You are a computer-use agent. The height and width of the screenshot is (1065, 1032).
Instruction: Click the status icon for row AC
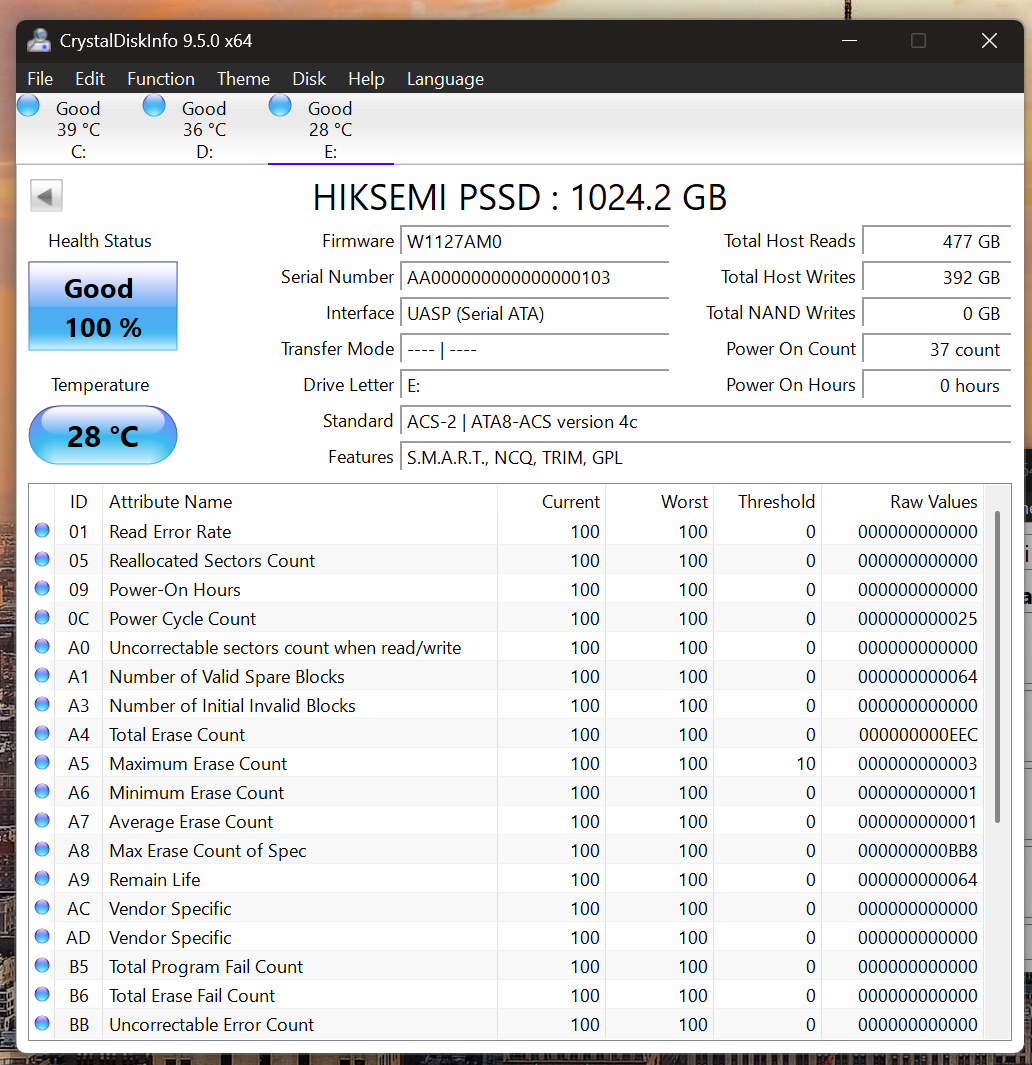[x=42, y=907]
